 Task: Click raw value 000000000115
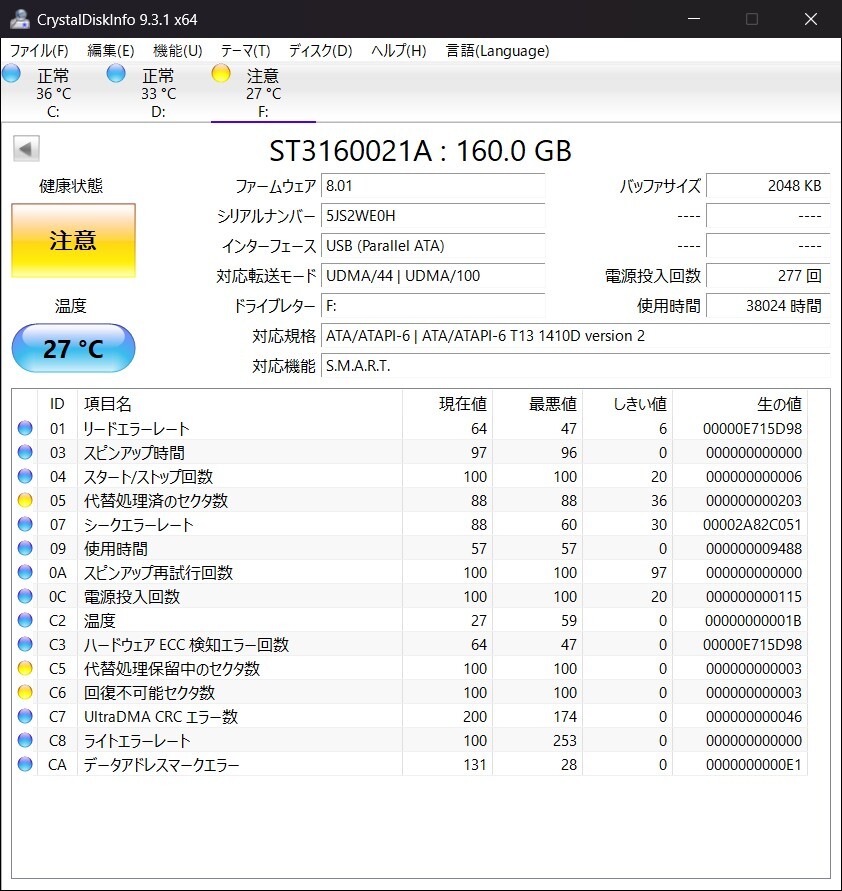[753, 597]
